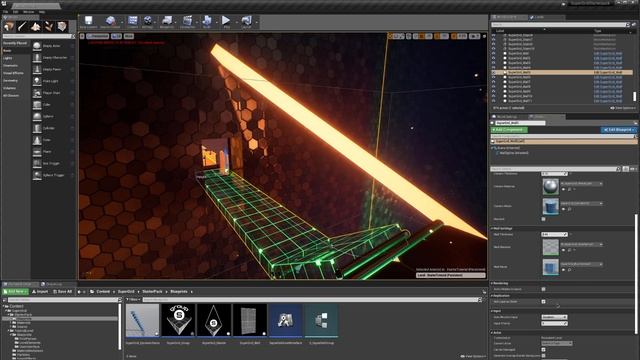Open the Help menu
640x360 pixels.
(x=42, y=12)
